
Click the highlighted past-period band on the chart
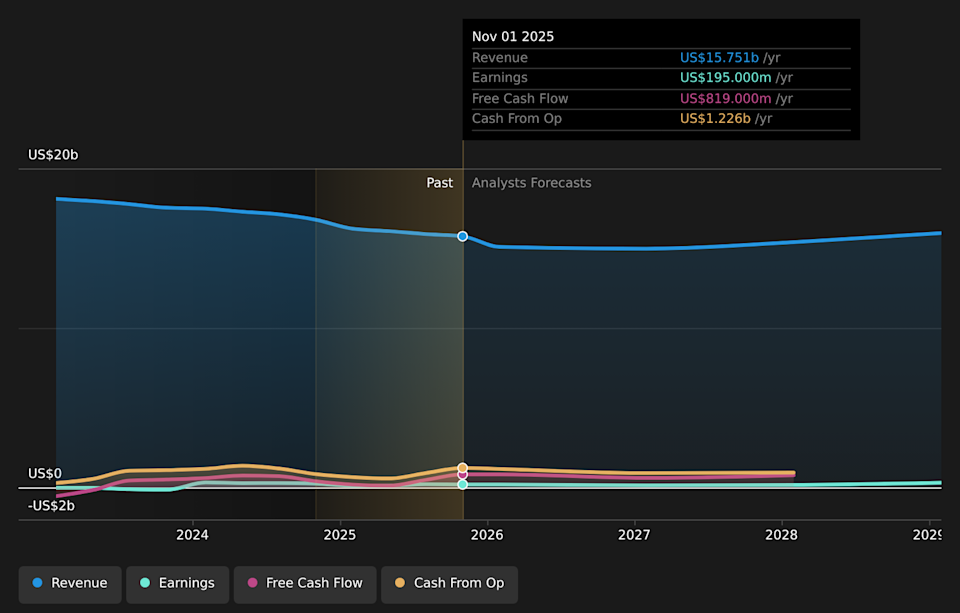coord(390,340)
